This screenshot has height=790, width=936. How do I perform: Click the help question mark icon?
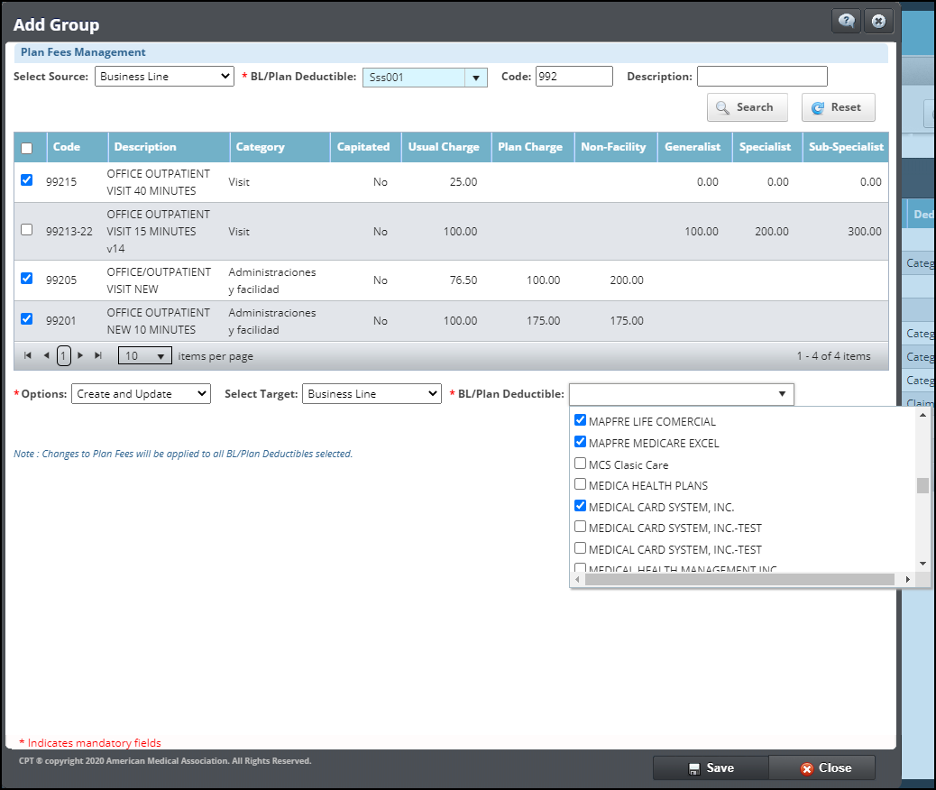(x=846, y=21)
